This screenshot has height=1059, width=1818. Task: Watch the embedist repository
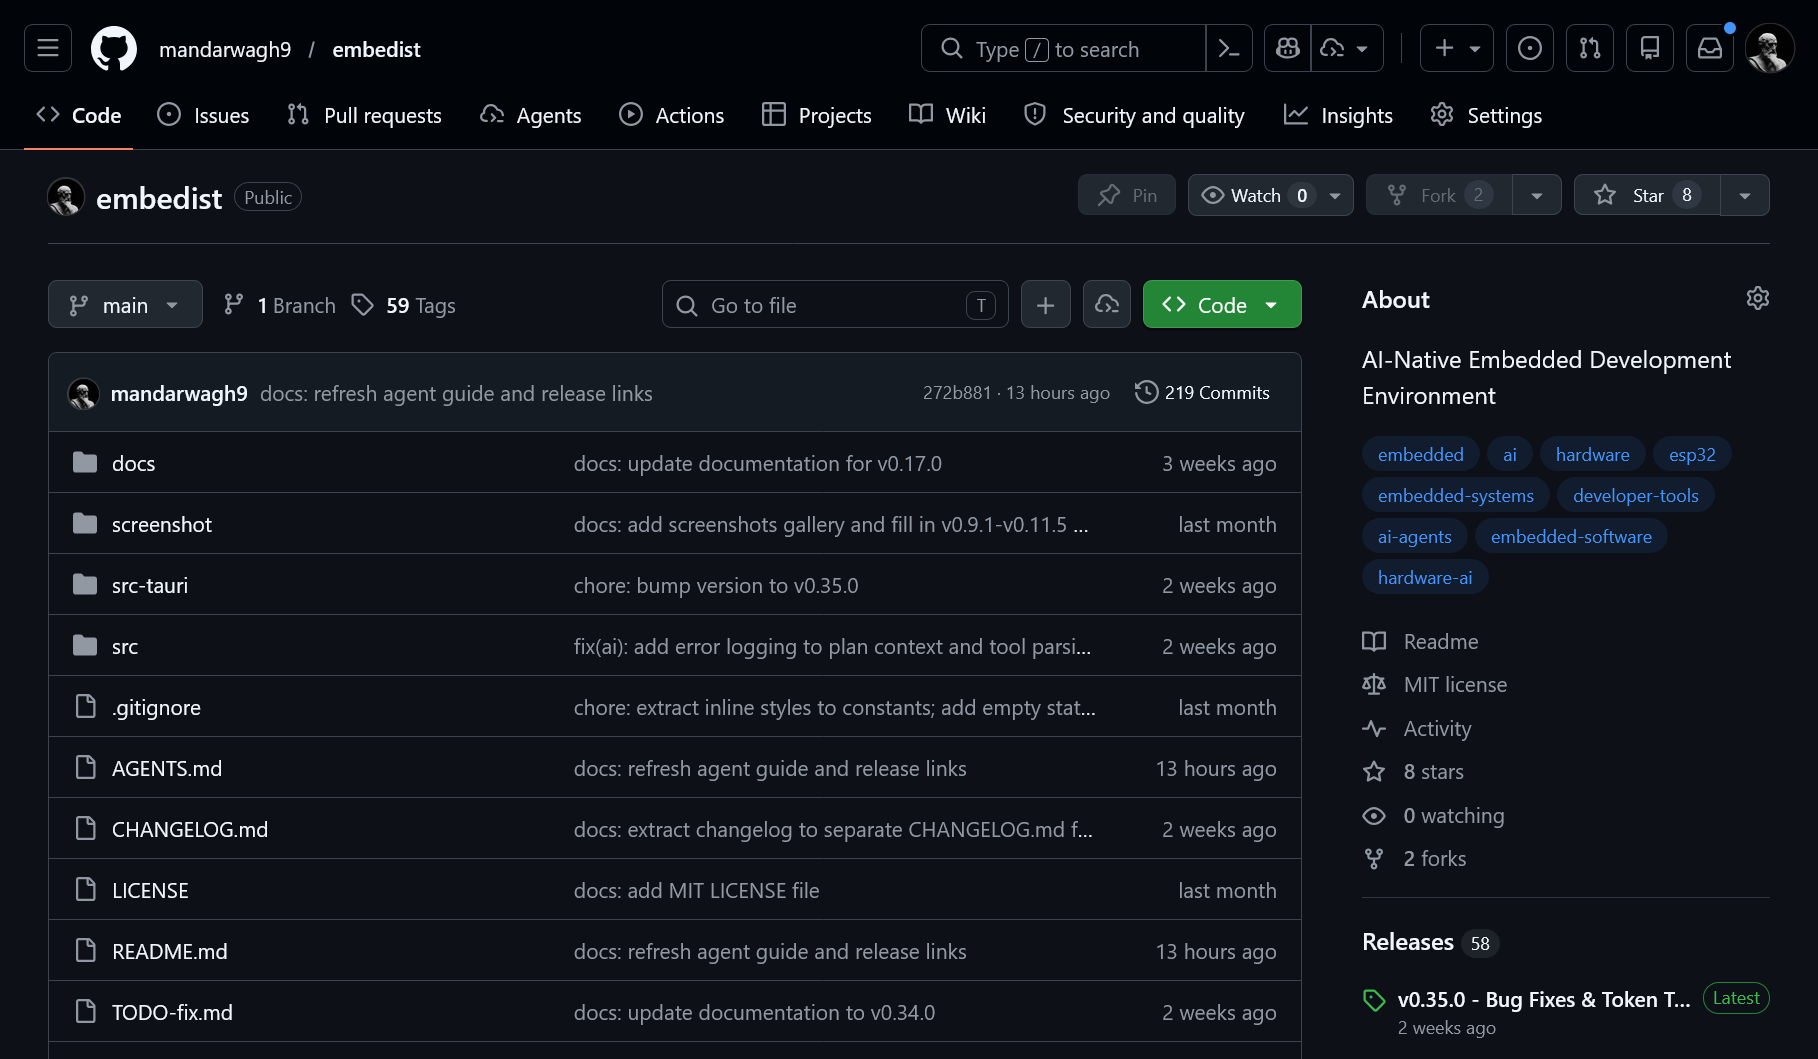point(1256,194)
